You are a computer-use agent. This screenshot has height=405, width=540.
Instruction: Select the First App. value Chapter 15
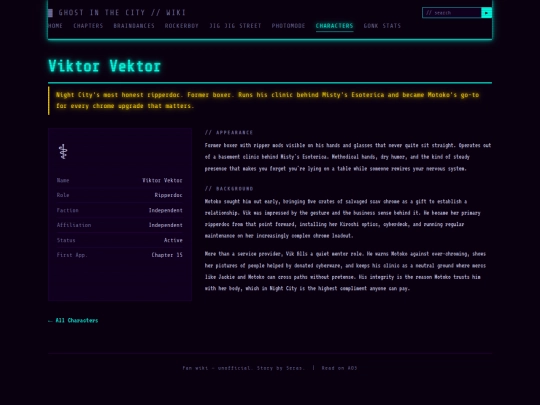tap(167, 255)
